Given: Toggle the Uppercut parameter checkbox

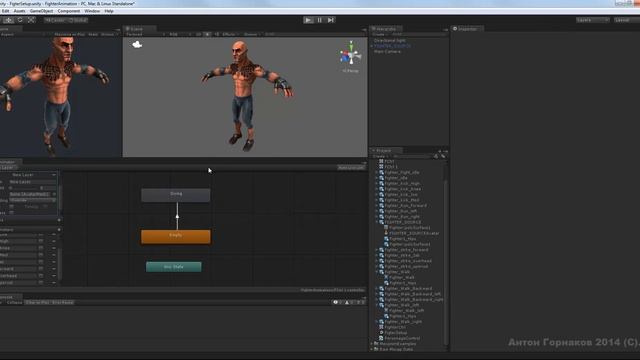Looking at the screenshot, I should 41,282.
